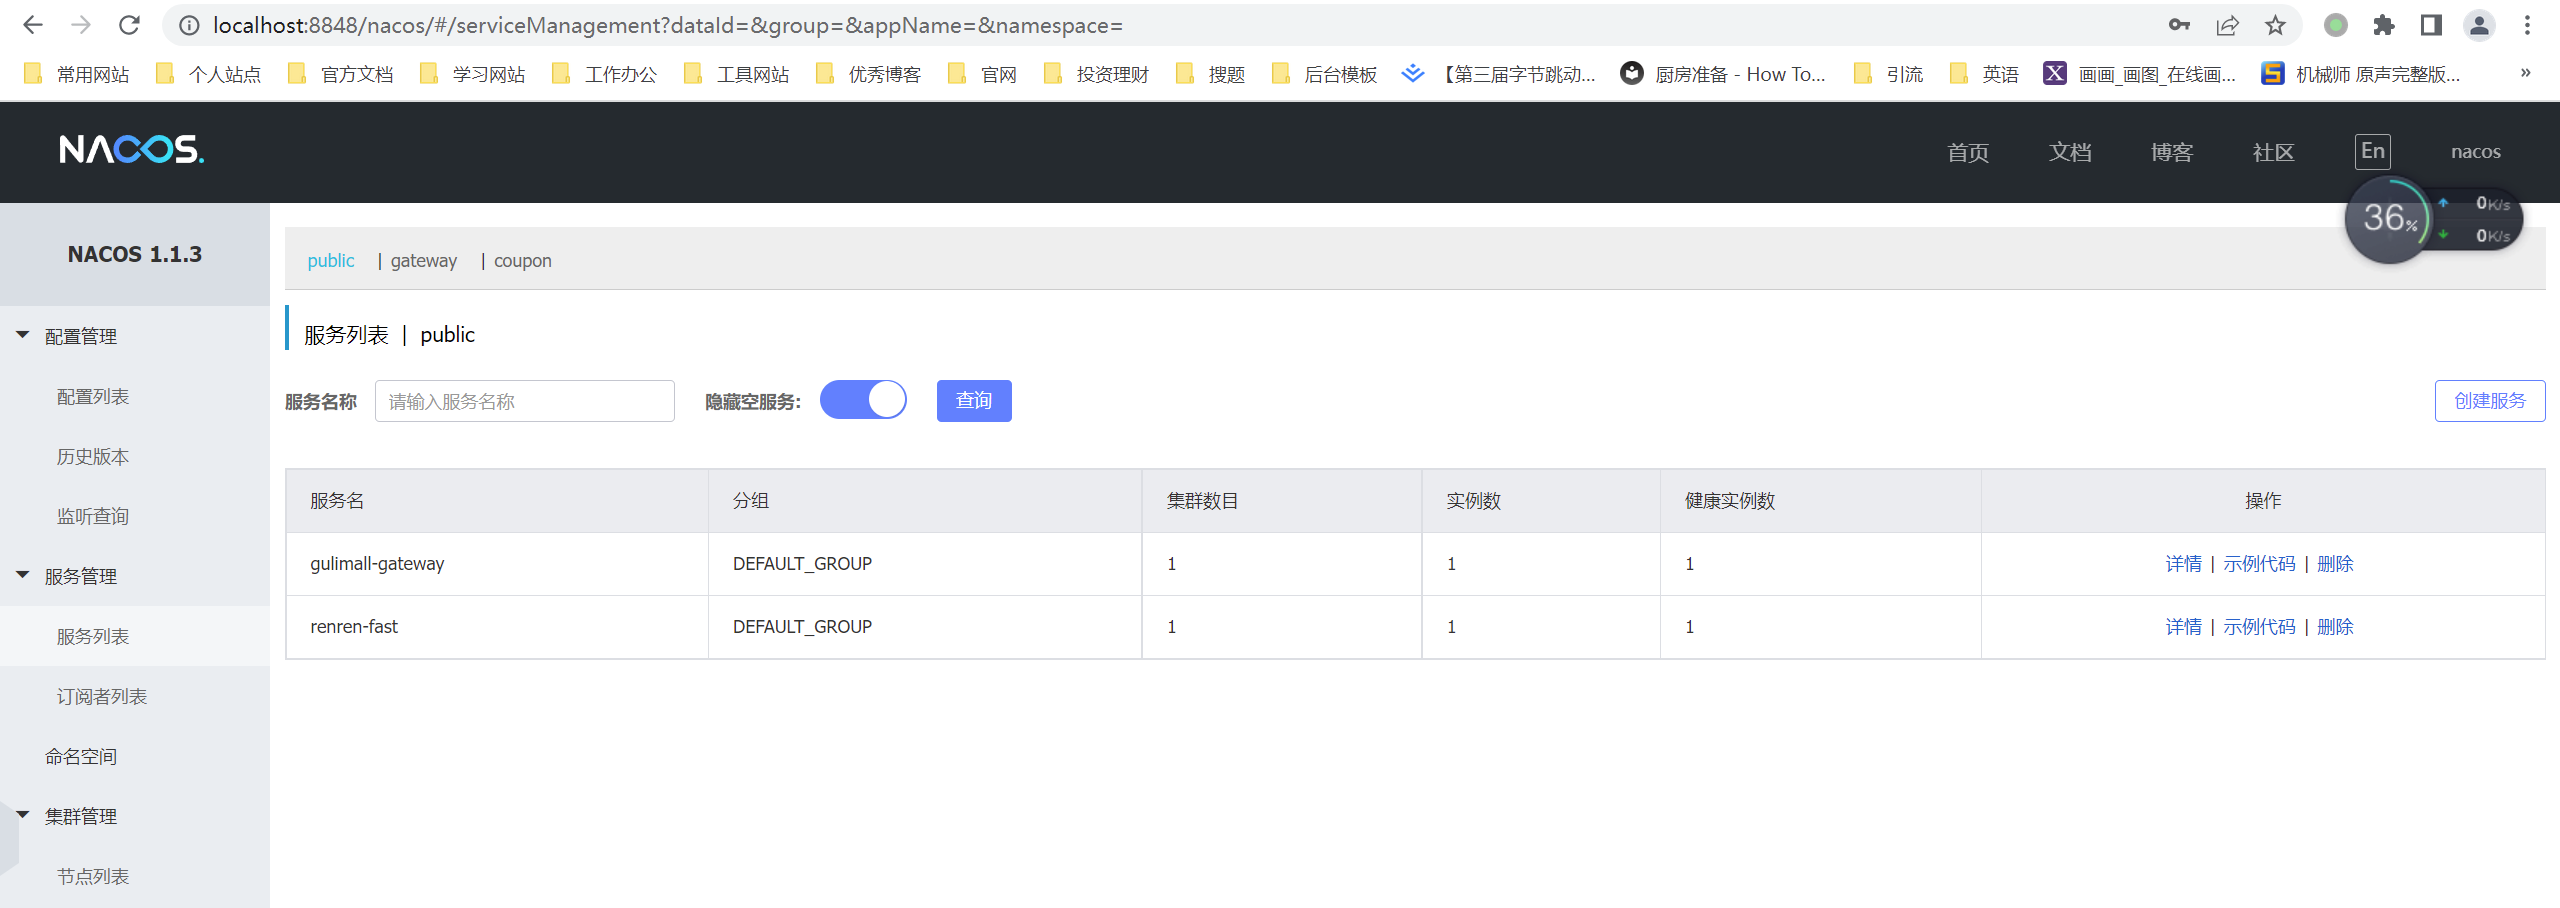Screen dimensions: 2560x908
Task: Open 节点列表 in the sidebar
Action: tap(93, 876)
